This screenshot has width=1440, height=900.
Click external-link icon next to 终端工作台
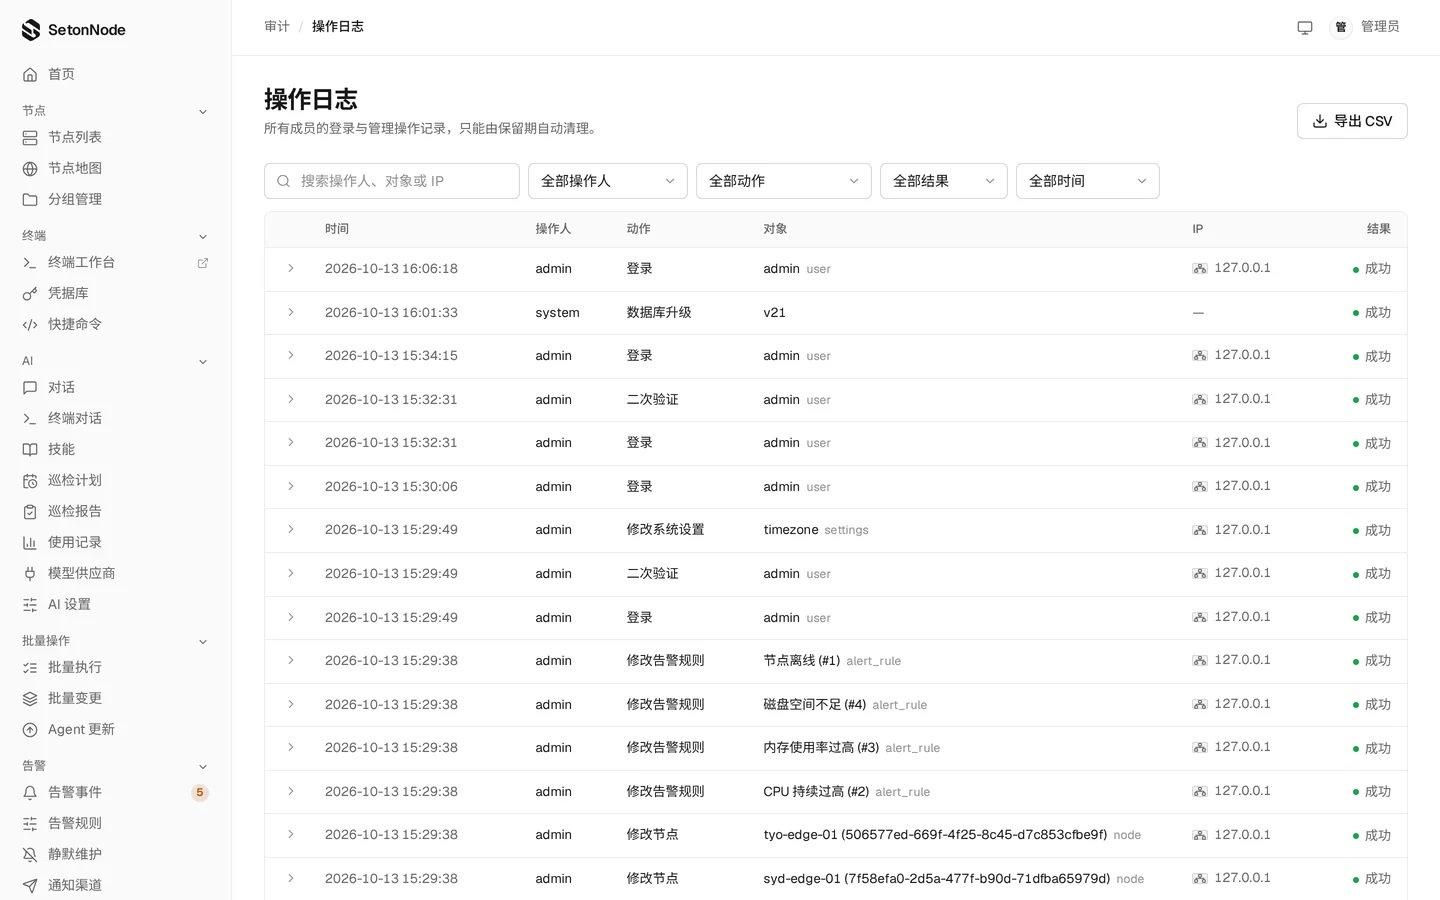(x=203, y=263)
